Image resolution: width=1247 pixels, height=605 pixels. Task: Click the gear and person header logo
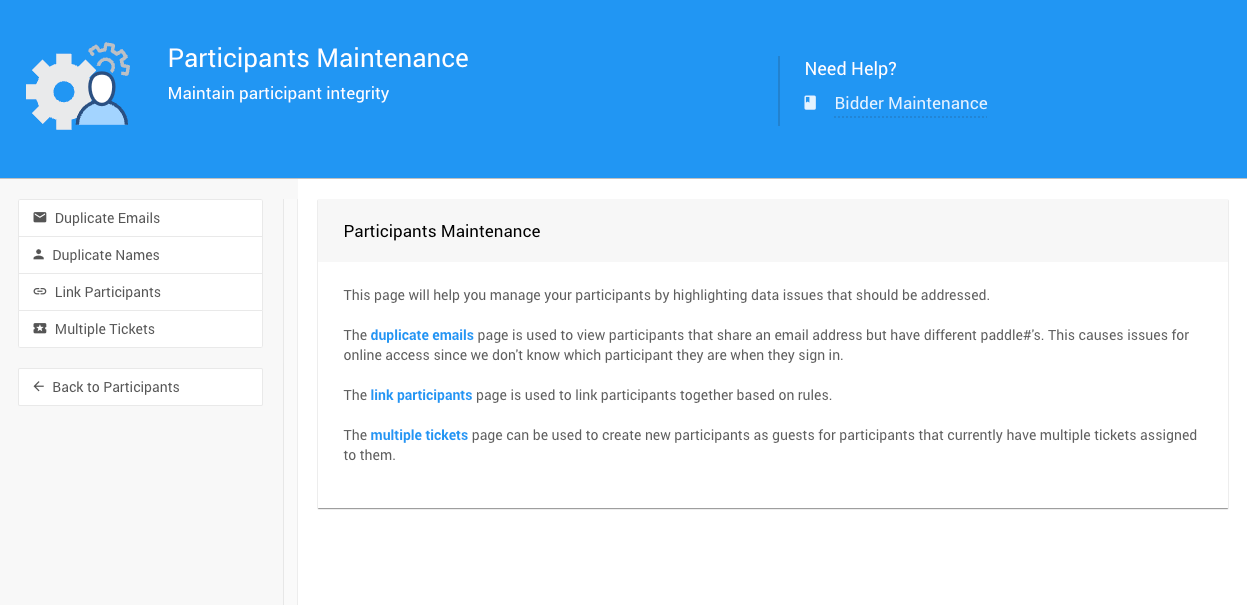(78, 87)
